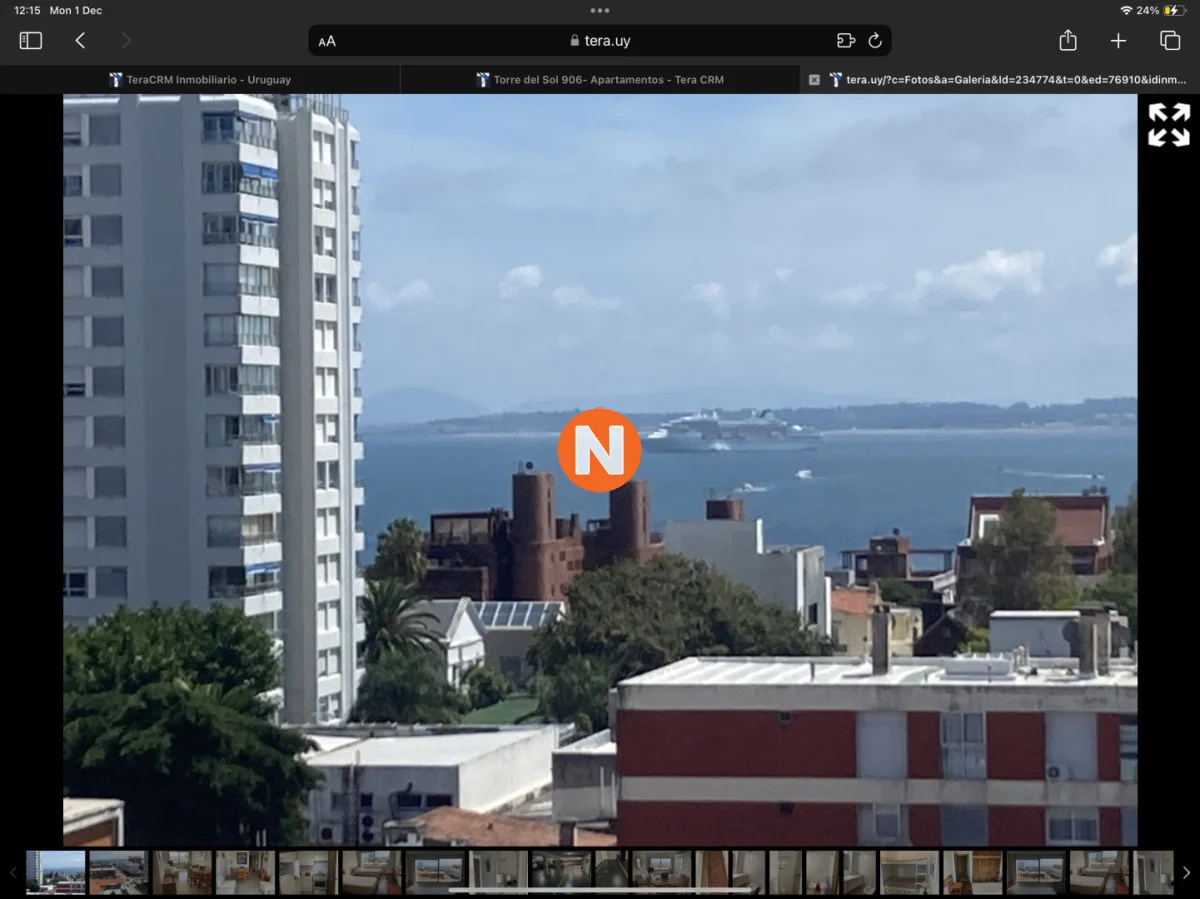The width and height of the screenshot is (1200, 899).
Task: Switch to TeraCRM Inmobiliario - Uruguay tab
Action: click(x=200, y=80)
